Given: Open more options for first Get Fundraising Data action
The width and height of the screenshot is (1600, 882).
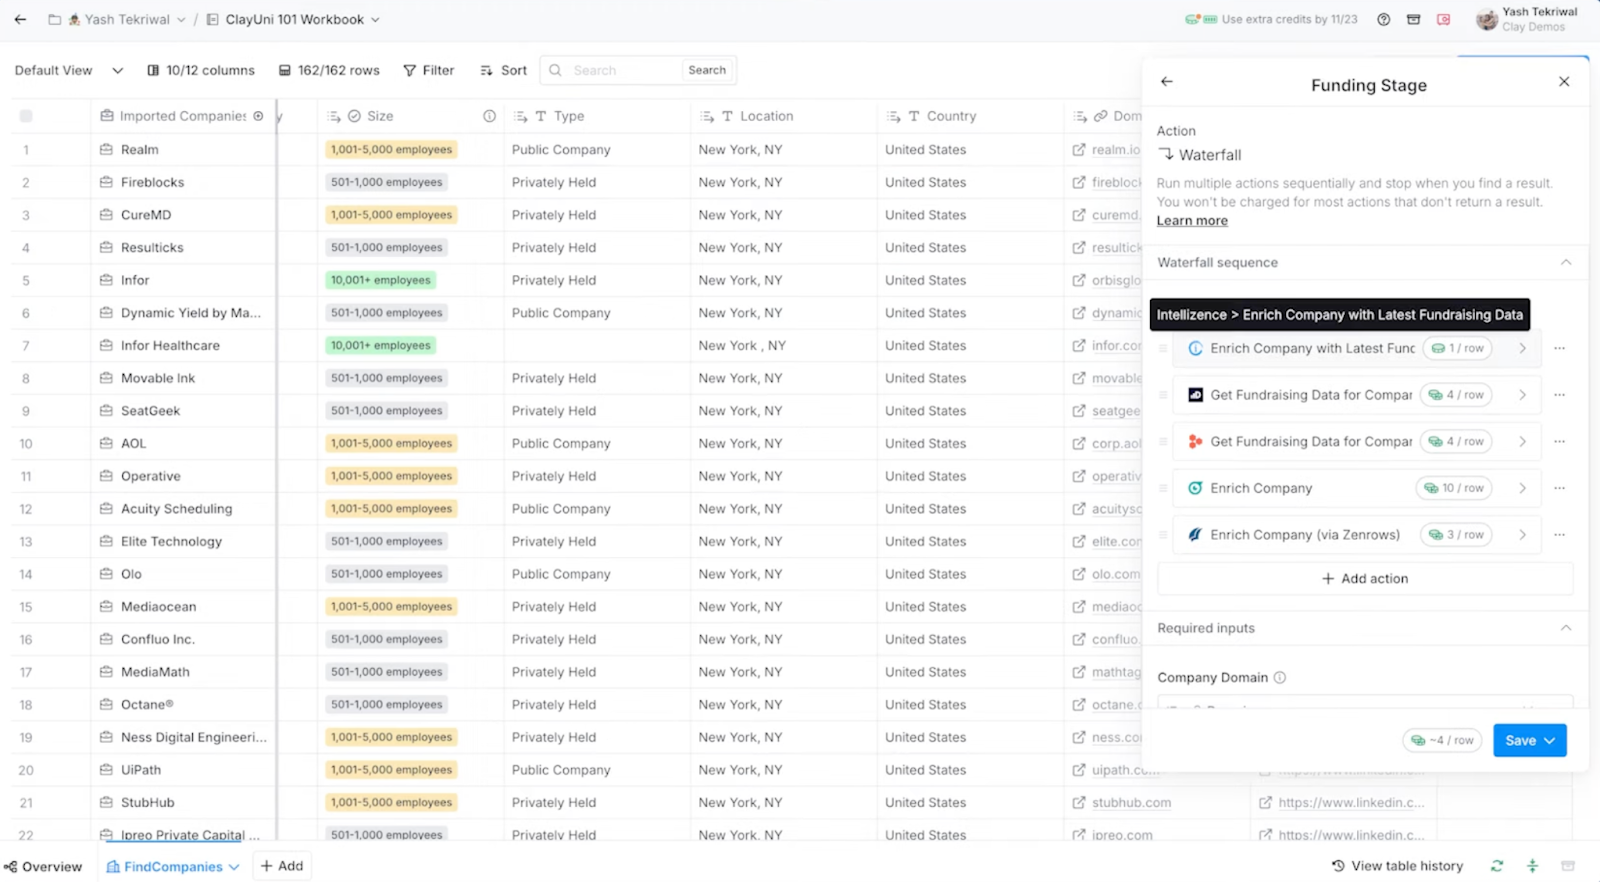Looking at the screenshot, I should [x=1559, y=395].
